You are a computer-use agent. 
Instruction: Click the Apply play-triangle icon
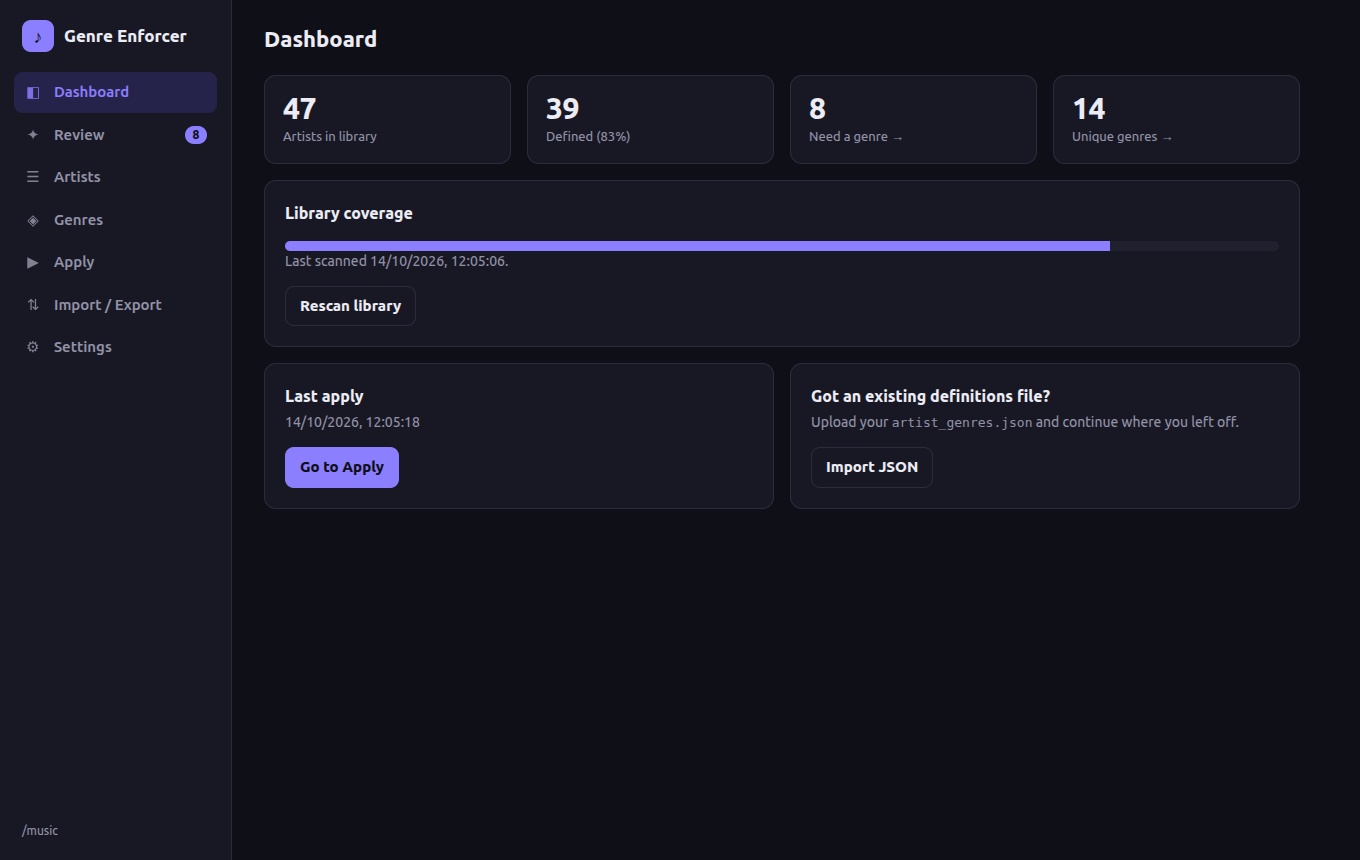point(33,262)
